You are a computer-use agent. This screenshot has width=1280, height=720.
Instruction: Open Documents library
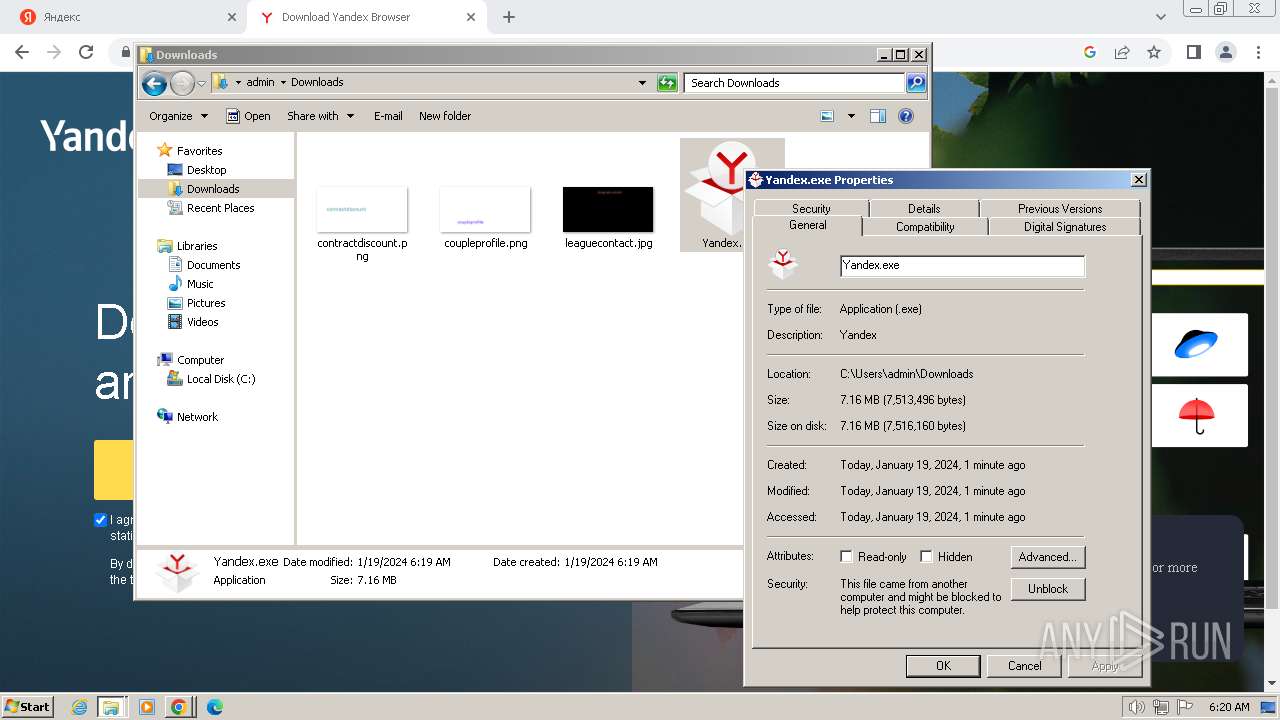click(x=213, y=265)
